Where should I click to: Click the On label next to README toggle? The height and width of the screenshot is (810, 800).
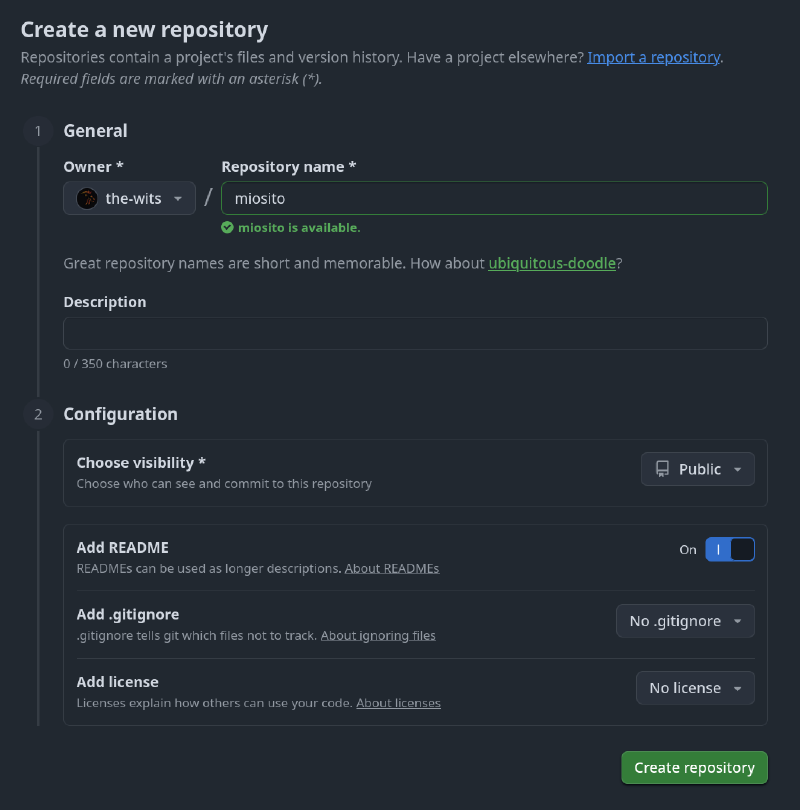tap(688, 550)
